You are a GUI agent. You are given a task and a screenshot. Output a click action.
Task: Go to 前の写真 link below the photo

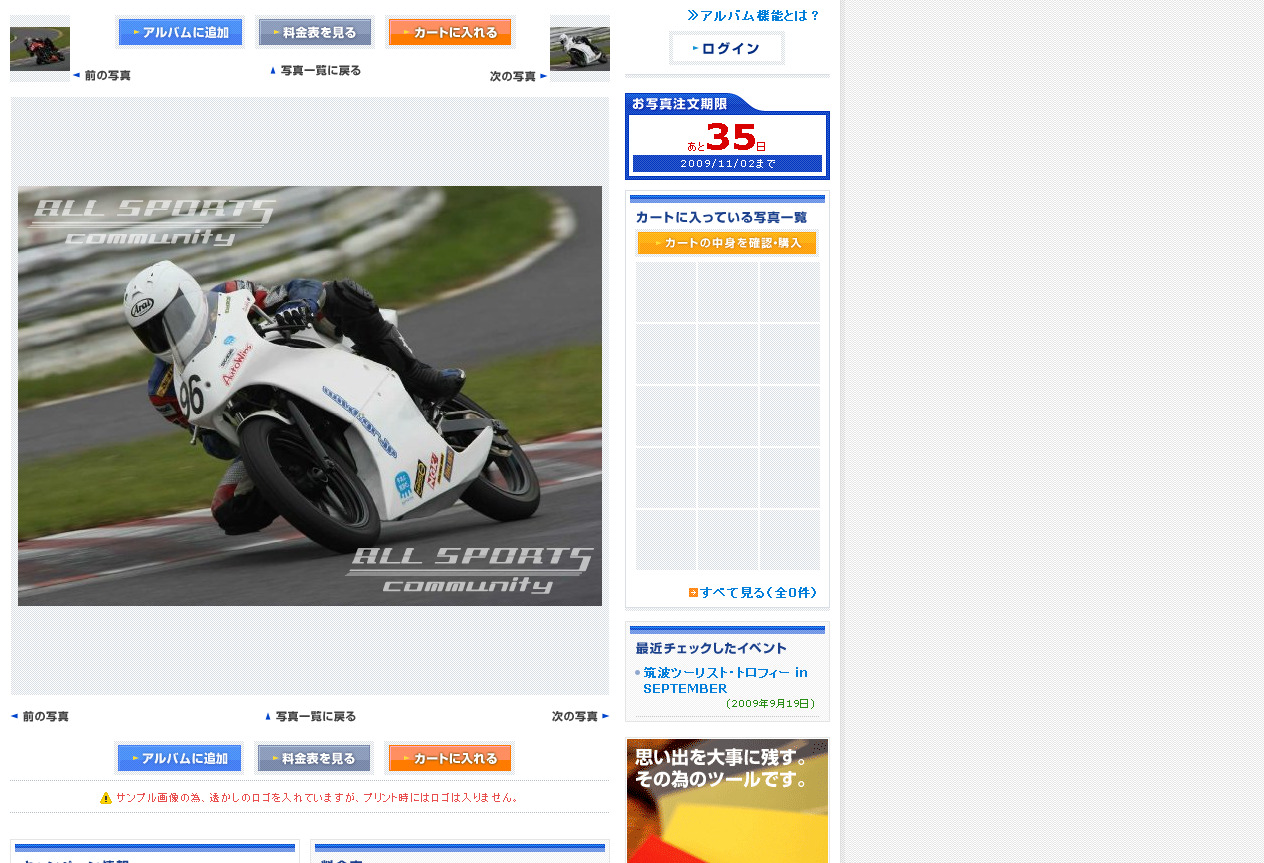click(x=40, y=716)
